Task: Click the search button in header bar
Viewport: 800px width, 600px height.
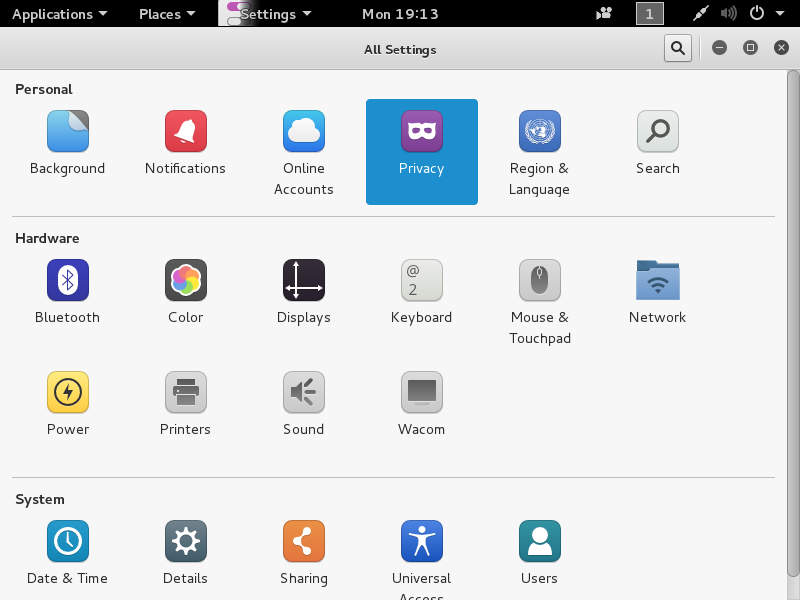Action: (678, 48)
